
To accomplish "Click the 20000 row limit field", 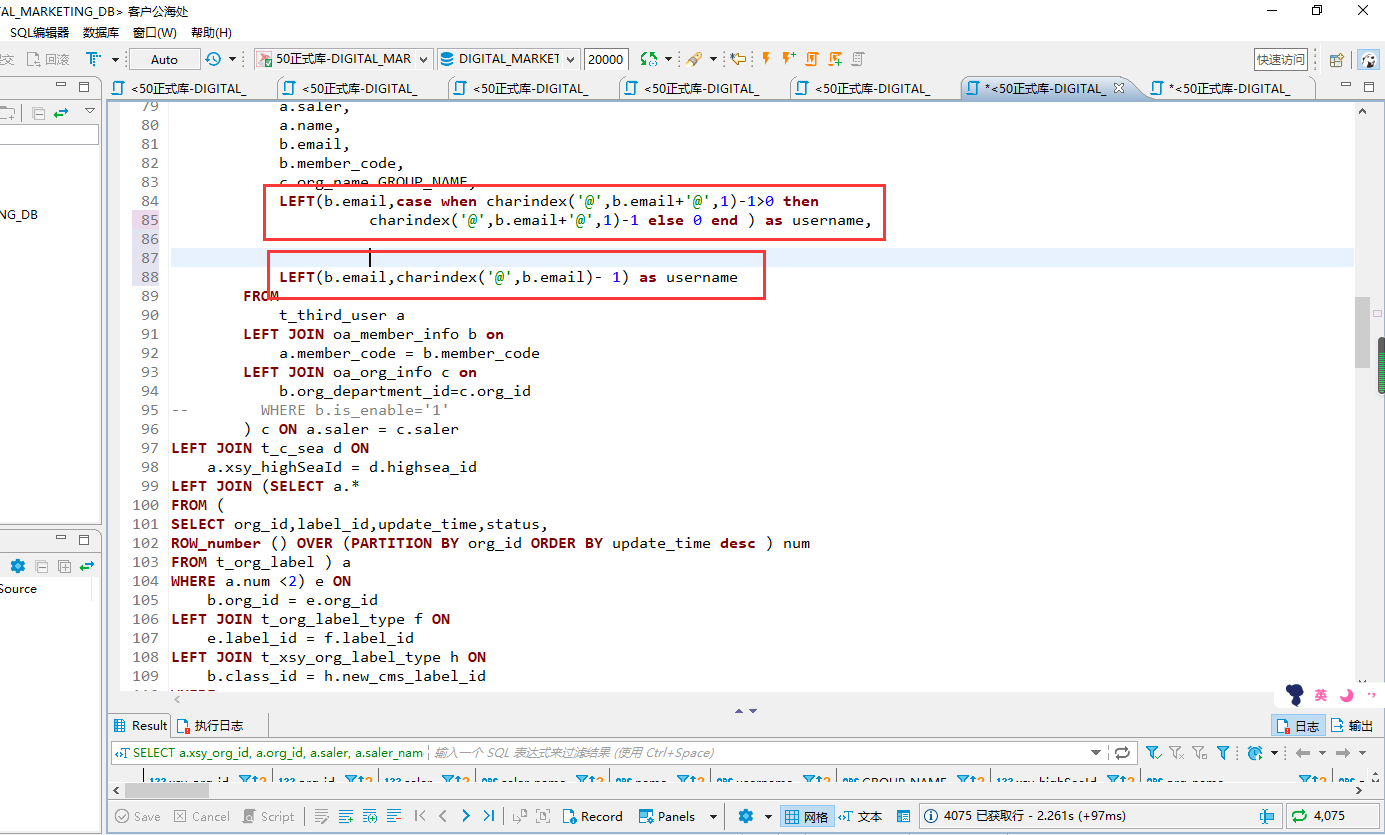I will coord(606,59).
